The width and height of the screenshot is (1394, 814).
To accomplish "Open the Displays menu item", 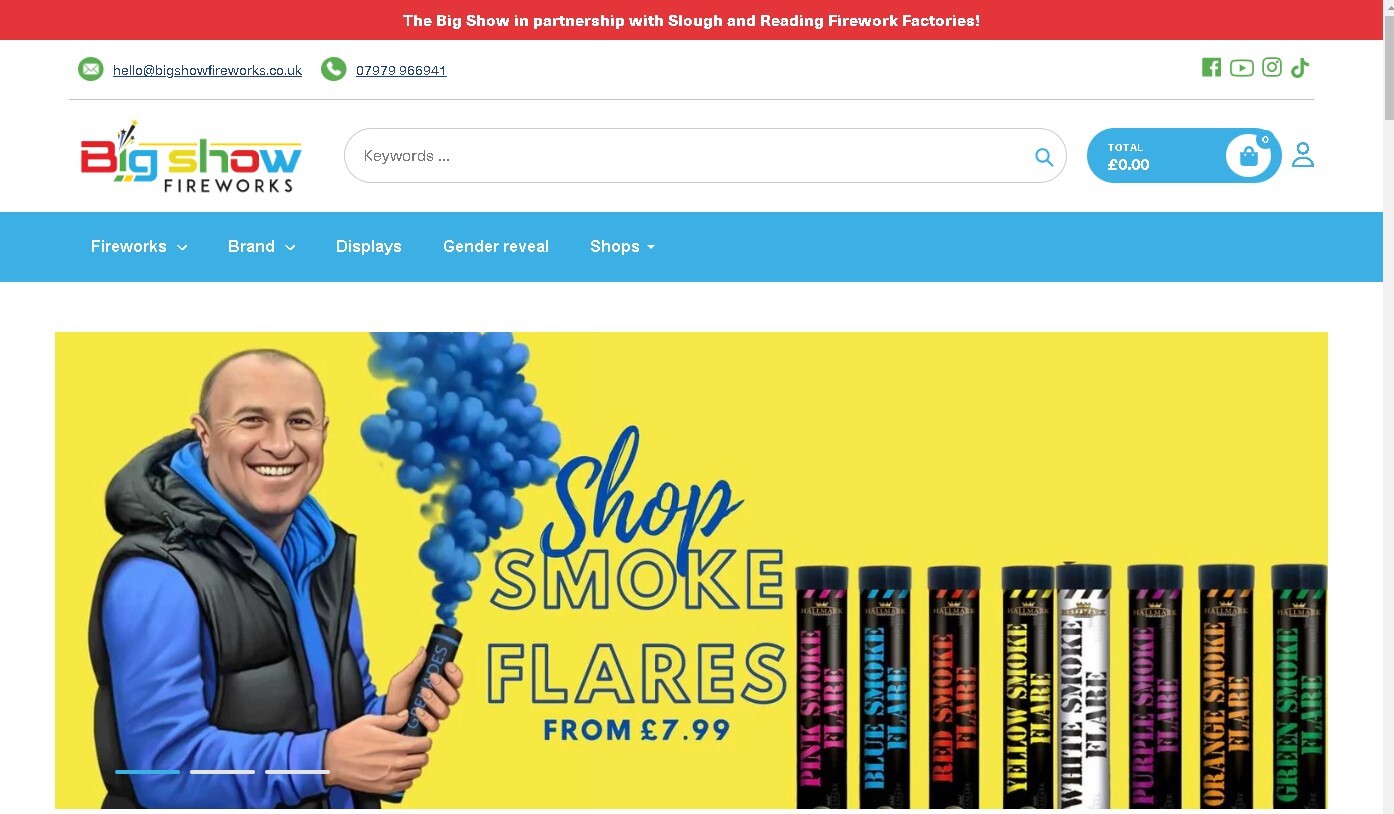I will click(369, 246).
